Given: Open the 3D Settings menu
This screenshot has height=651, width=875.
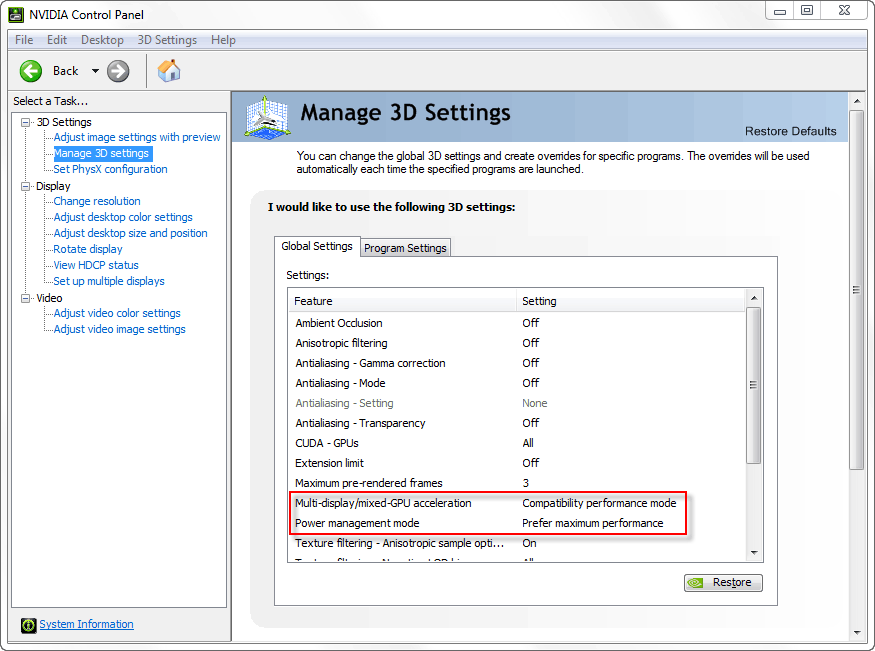Looking at the screenshot, I should pyautogui.click(x=167, y=40).
